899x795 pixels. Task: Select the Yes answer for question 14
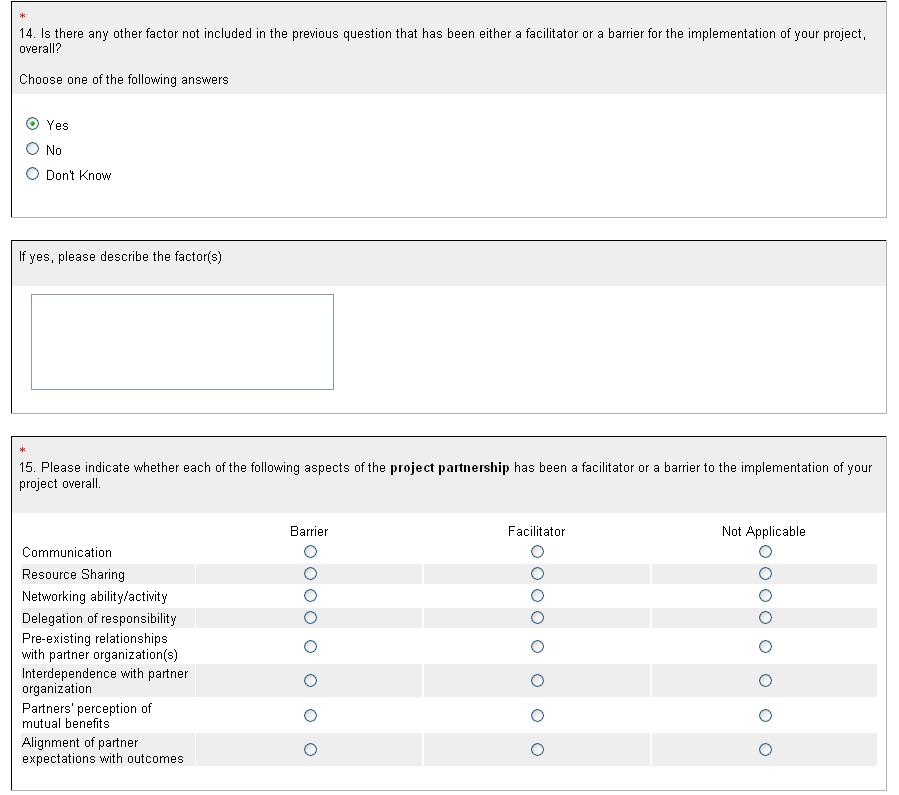(x=33, y=124)
